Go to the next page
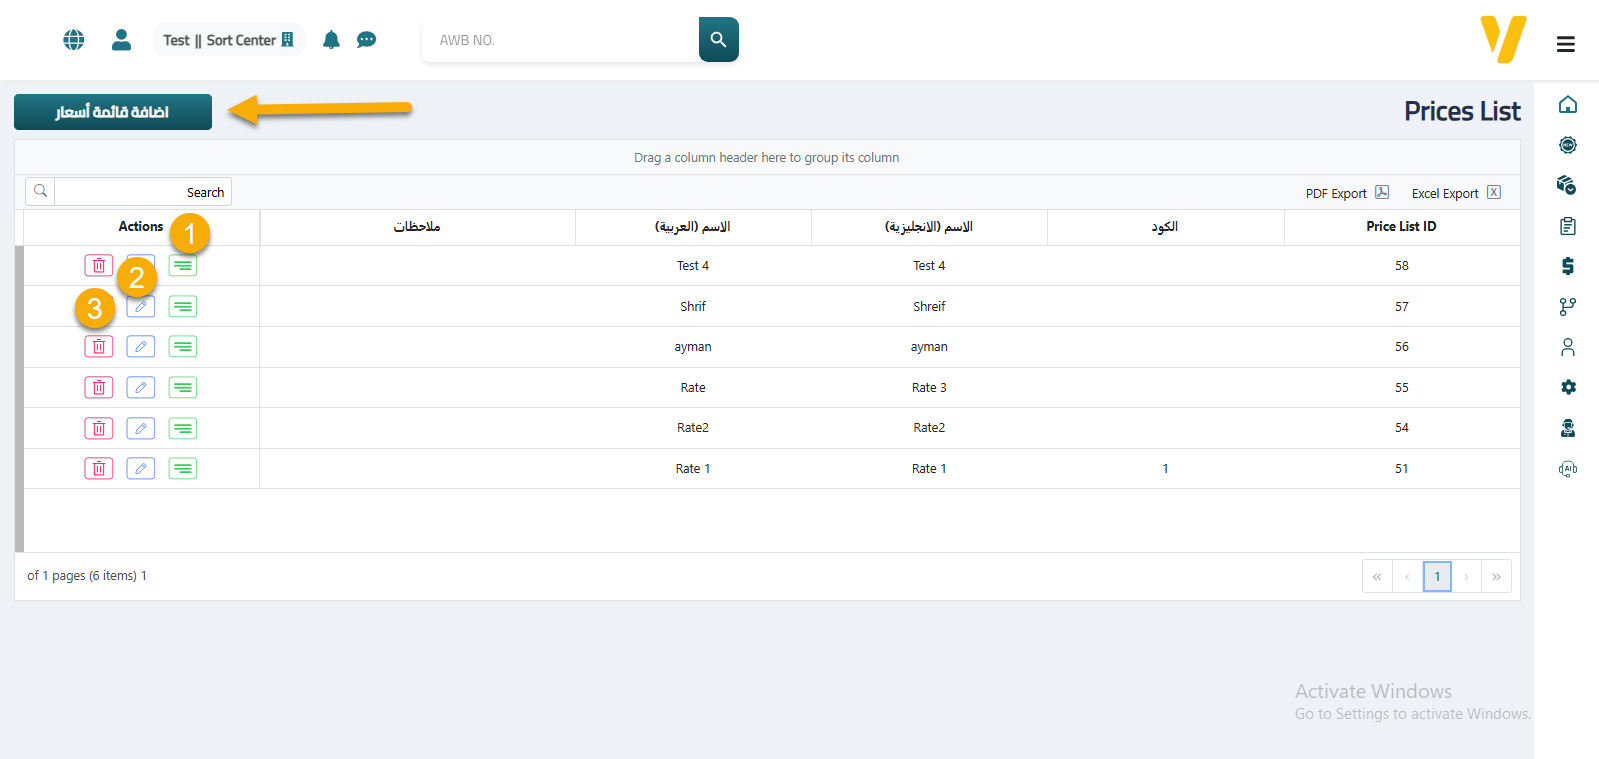This screenshot has height=759, width=1599. tap(1466, 577)
